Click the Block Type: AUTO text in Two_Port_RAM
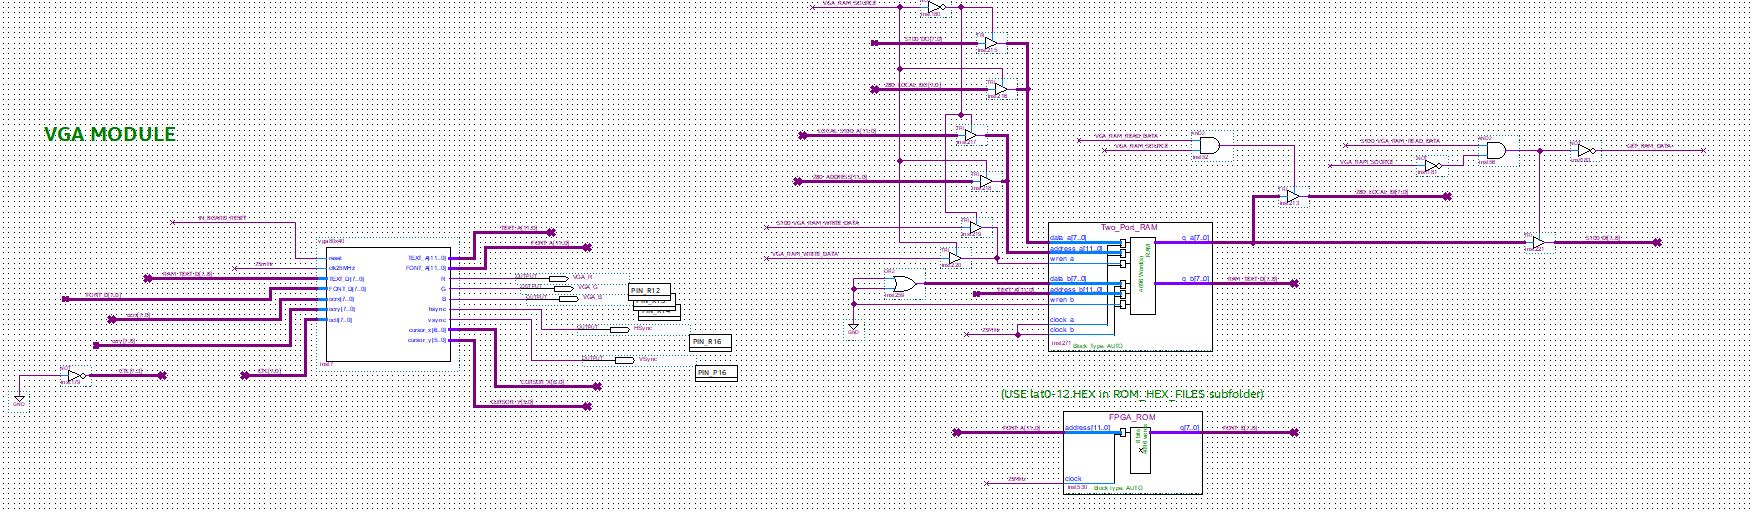 click(x=1097, y=344)
